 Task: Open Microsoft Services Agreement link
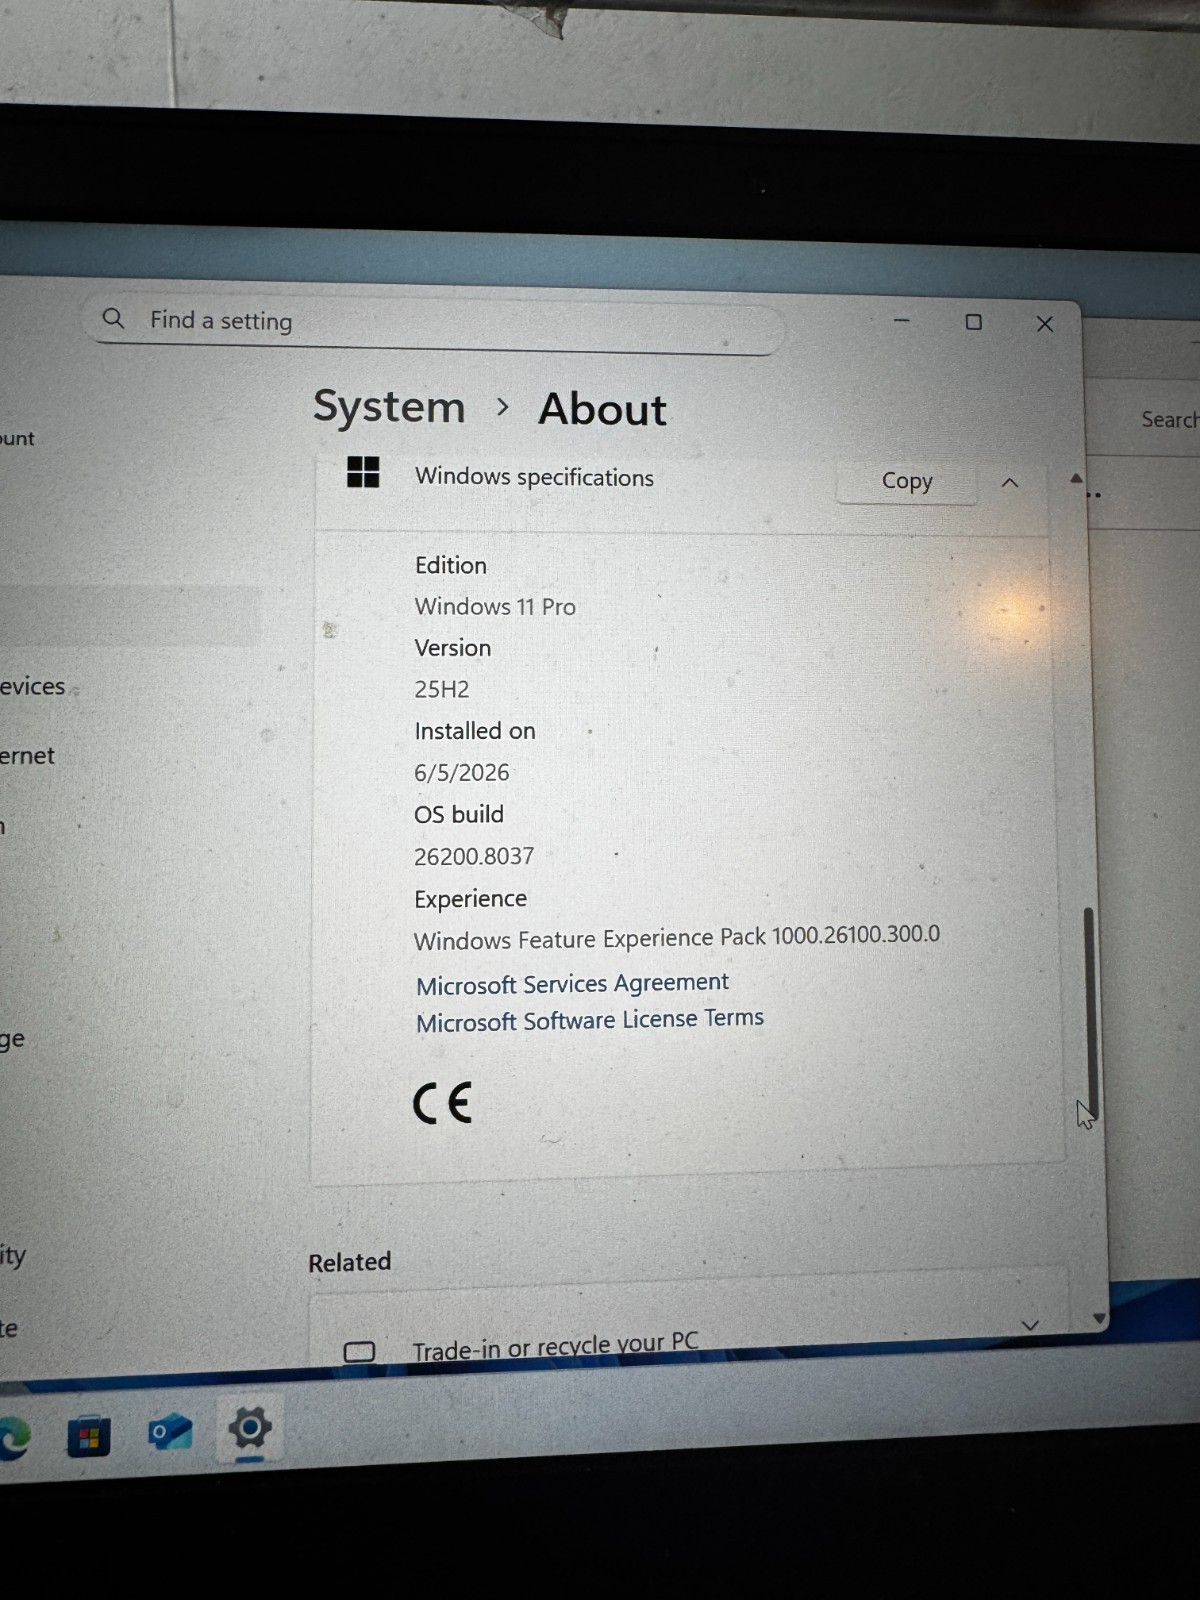click(x=572, y=984)
